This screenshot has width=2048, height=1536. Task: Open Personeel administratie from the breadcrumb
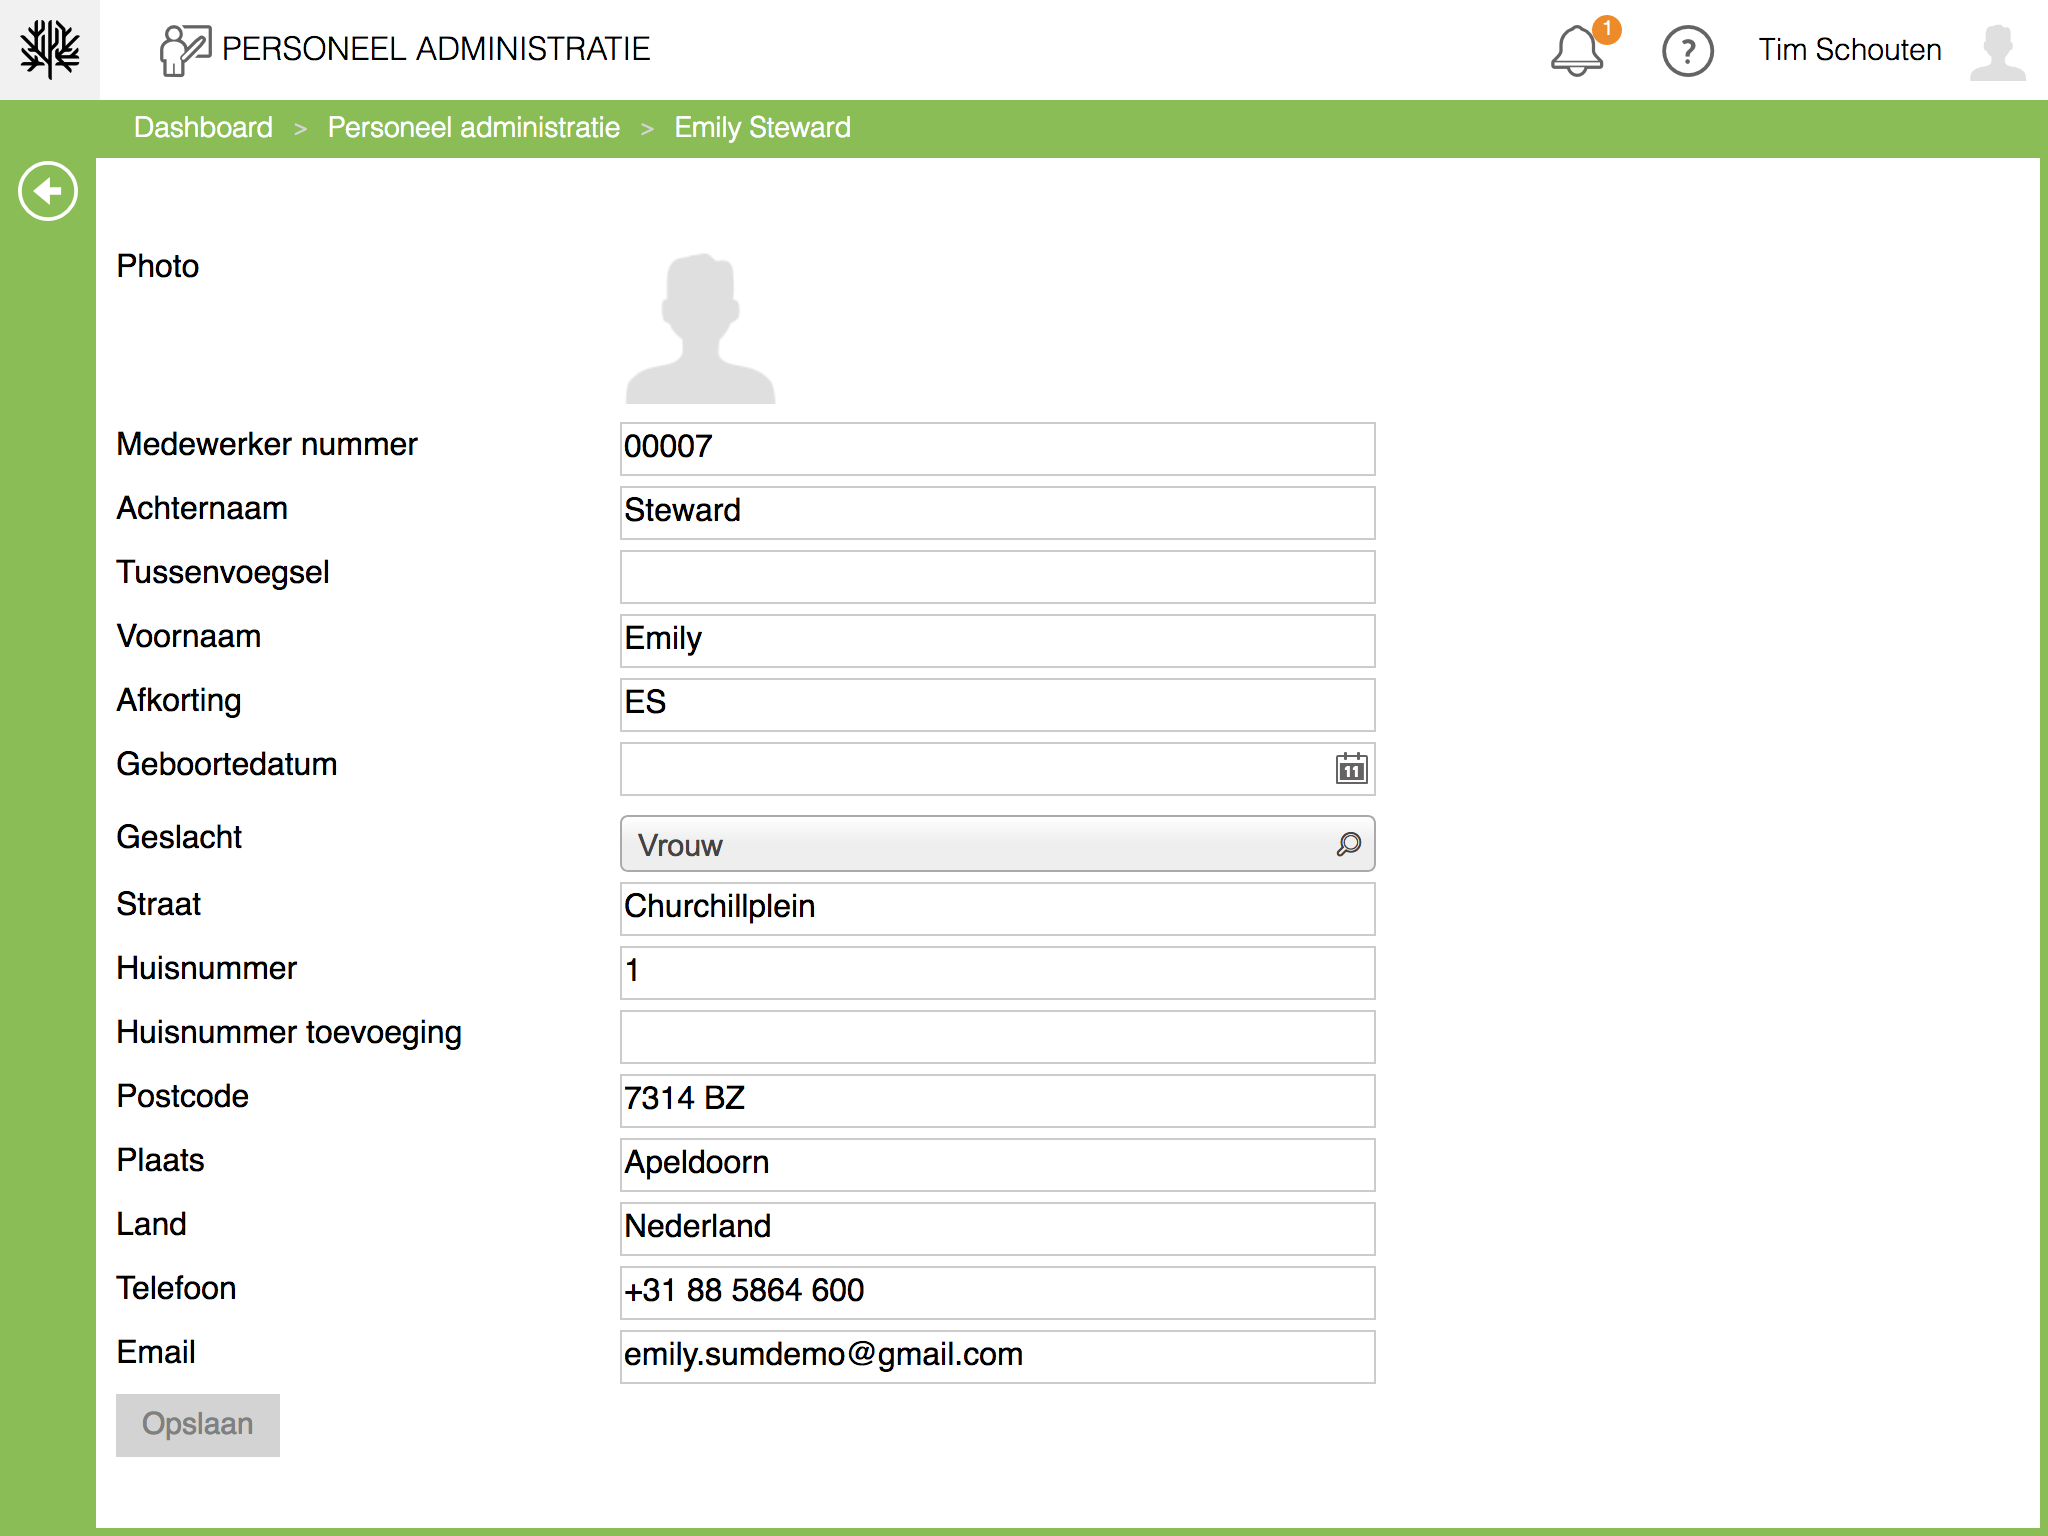(473, 127)
